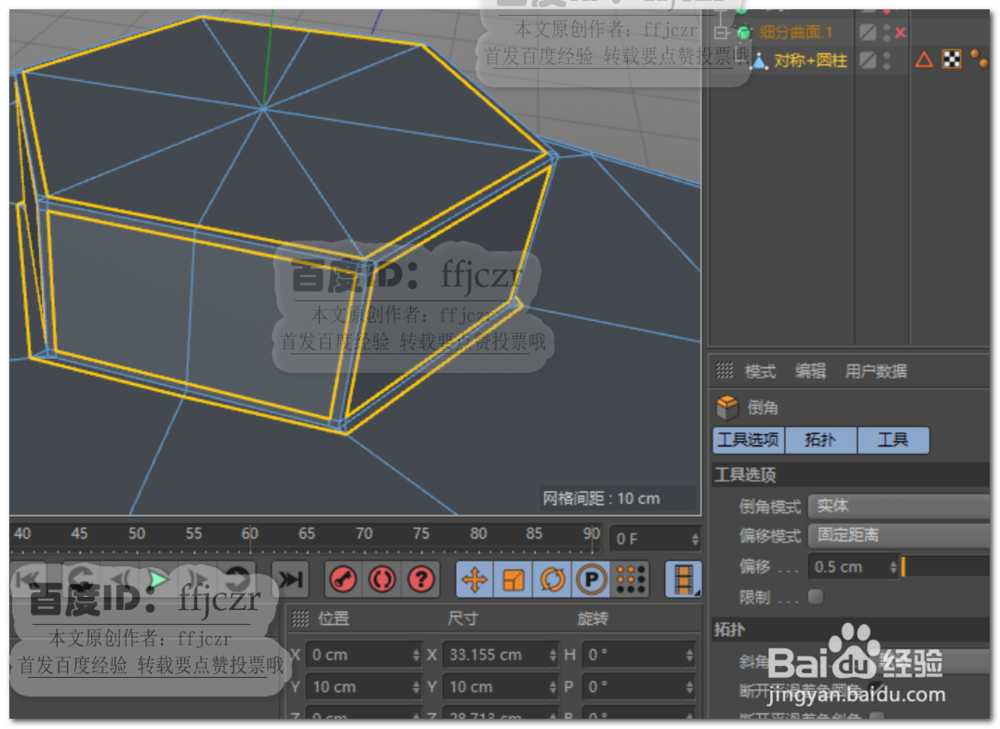The width and height of the screenshot is (1000, 729).
Task: Toggle red X enable on 细分曲面.1
Action: tap(900, 33)
